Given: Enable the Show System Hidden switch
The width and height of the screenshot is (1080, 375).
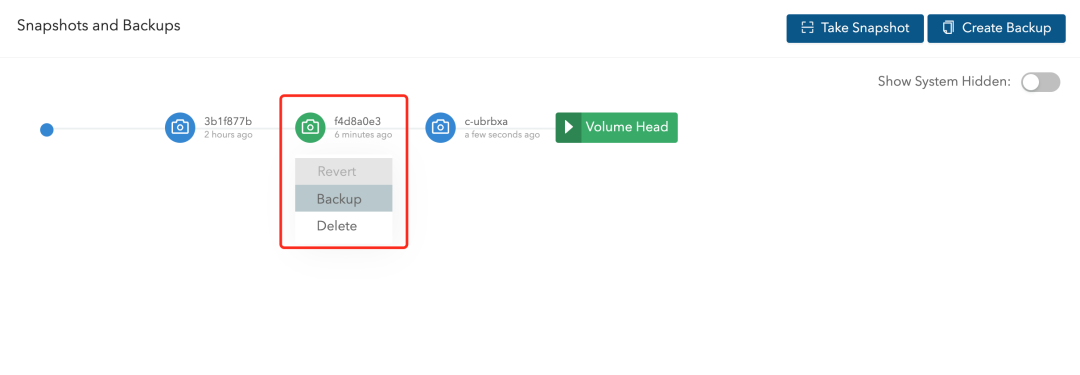Looking at the screenshot, I should tap(1040, 82).
